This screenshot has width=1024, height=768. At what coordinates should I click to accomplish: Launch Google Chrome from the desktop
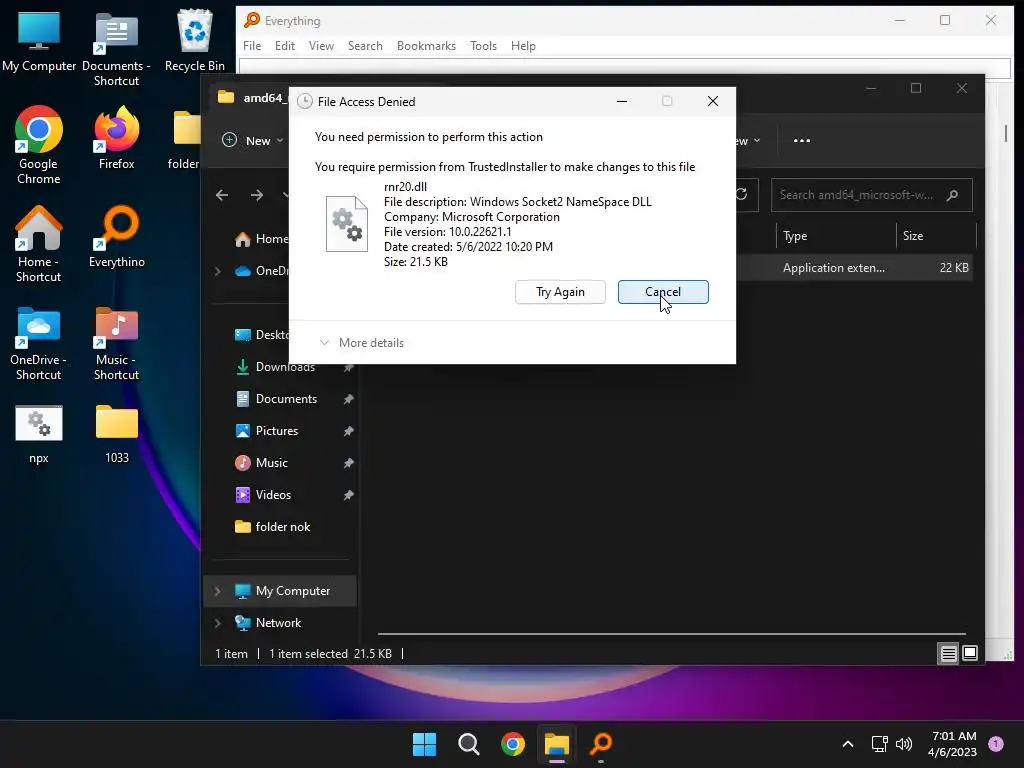[x=39, y=145]
